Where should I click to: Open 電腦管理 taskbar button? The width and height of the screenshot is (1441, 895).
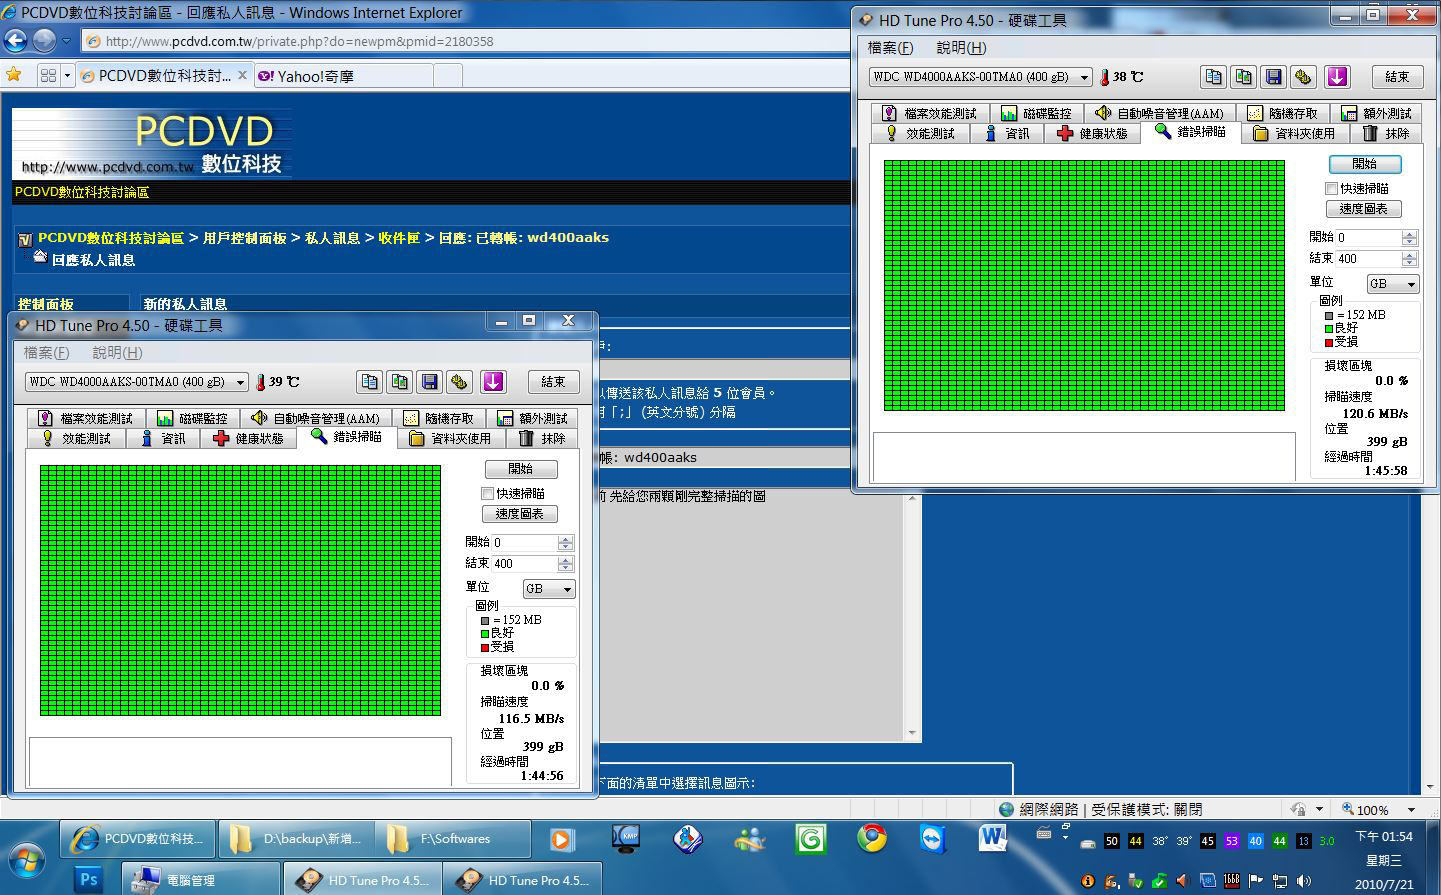(201, 880)
